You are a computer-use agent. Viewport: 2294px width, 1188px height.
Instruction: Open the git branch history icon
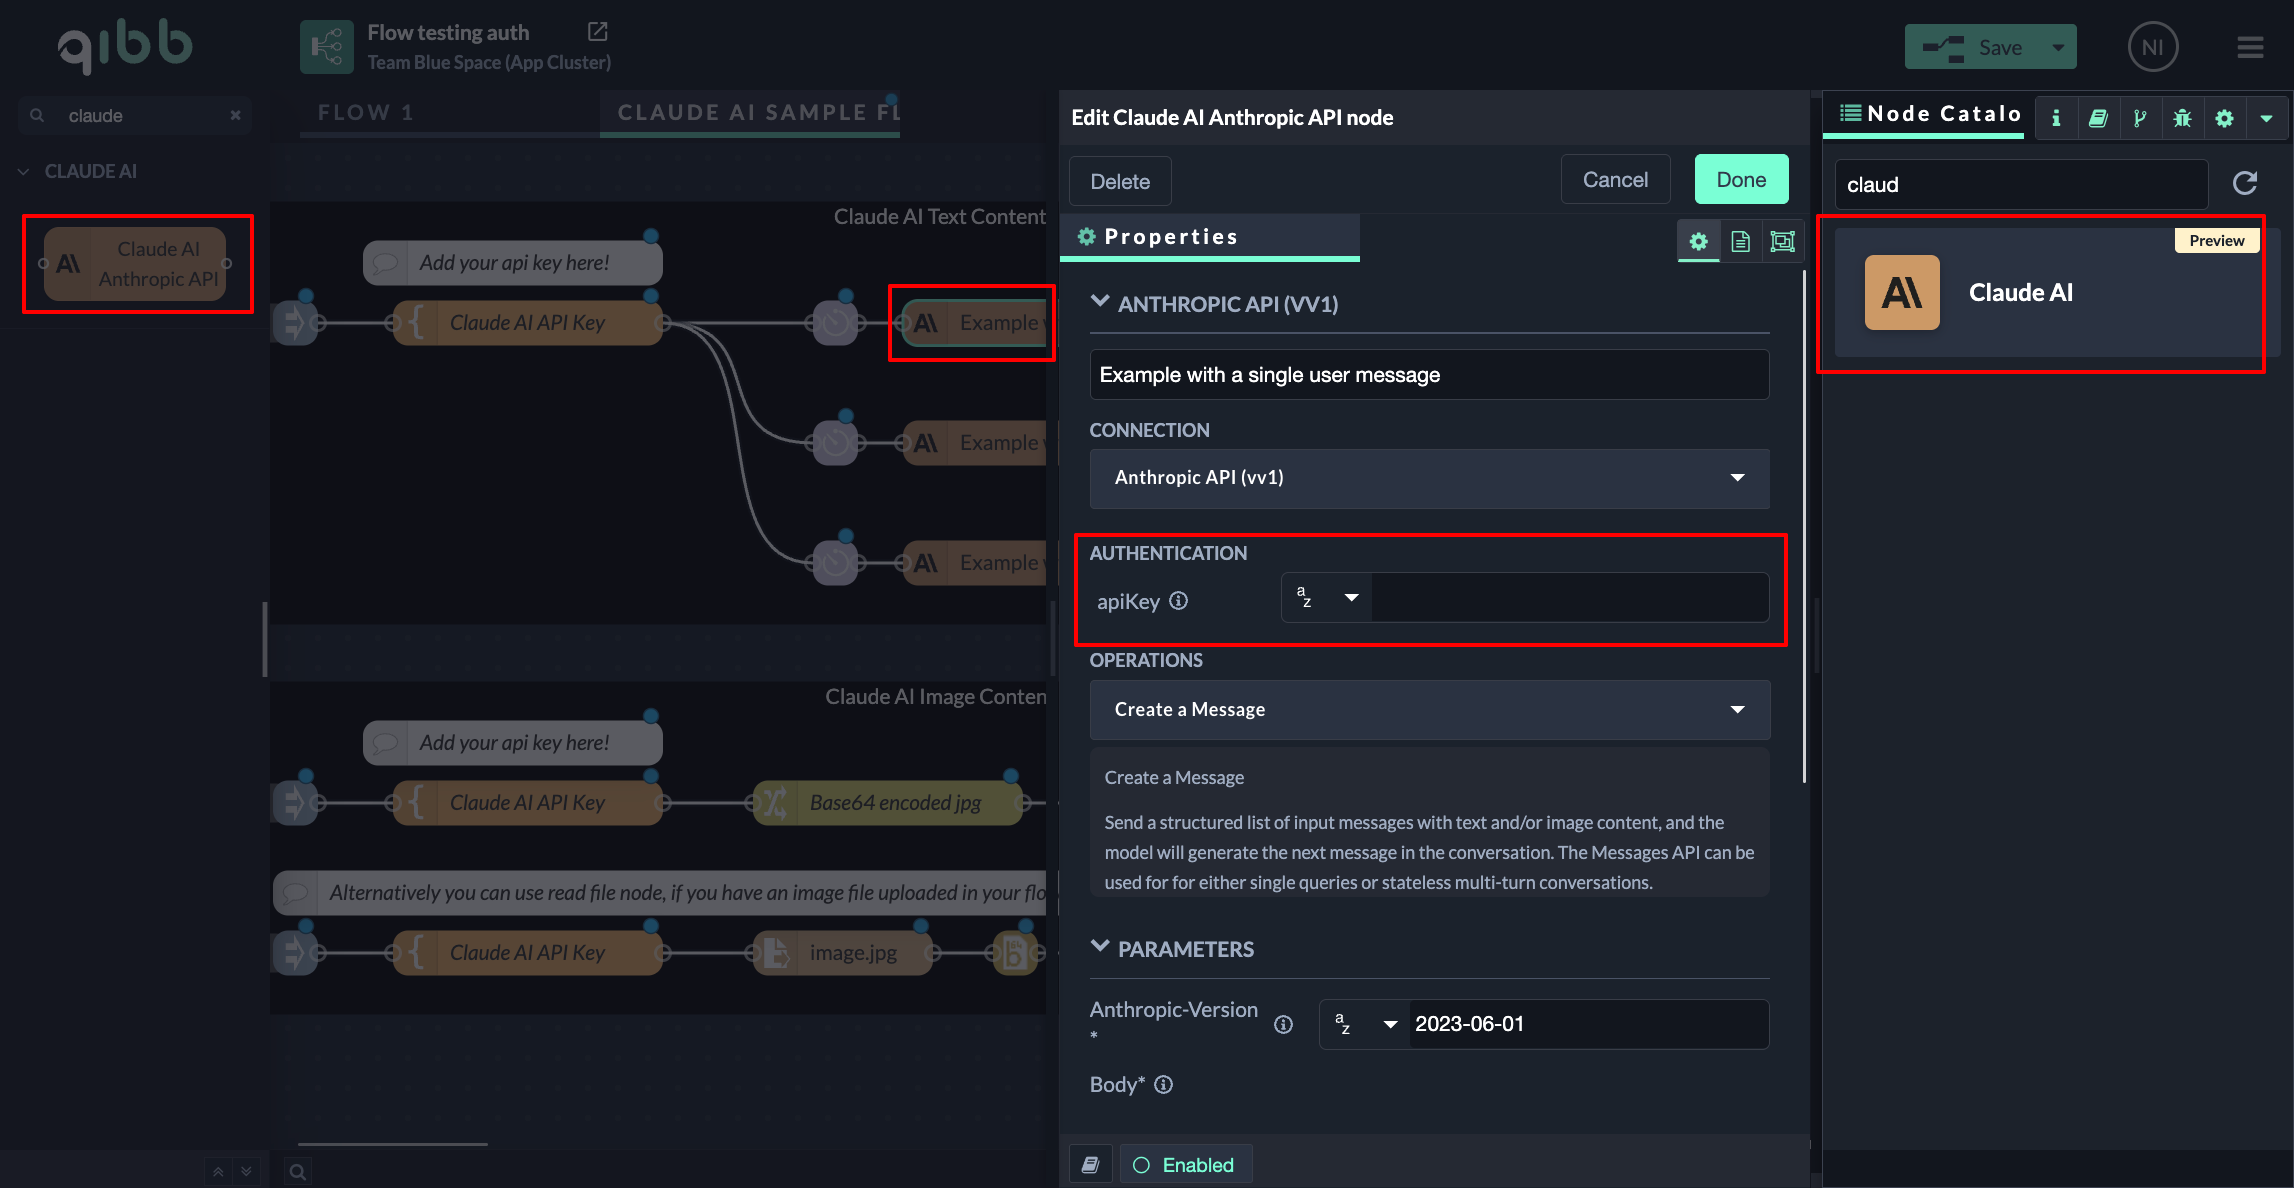[2140, 118]
